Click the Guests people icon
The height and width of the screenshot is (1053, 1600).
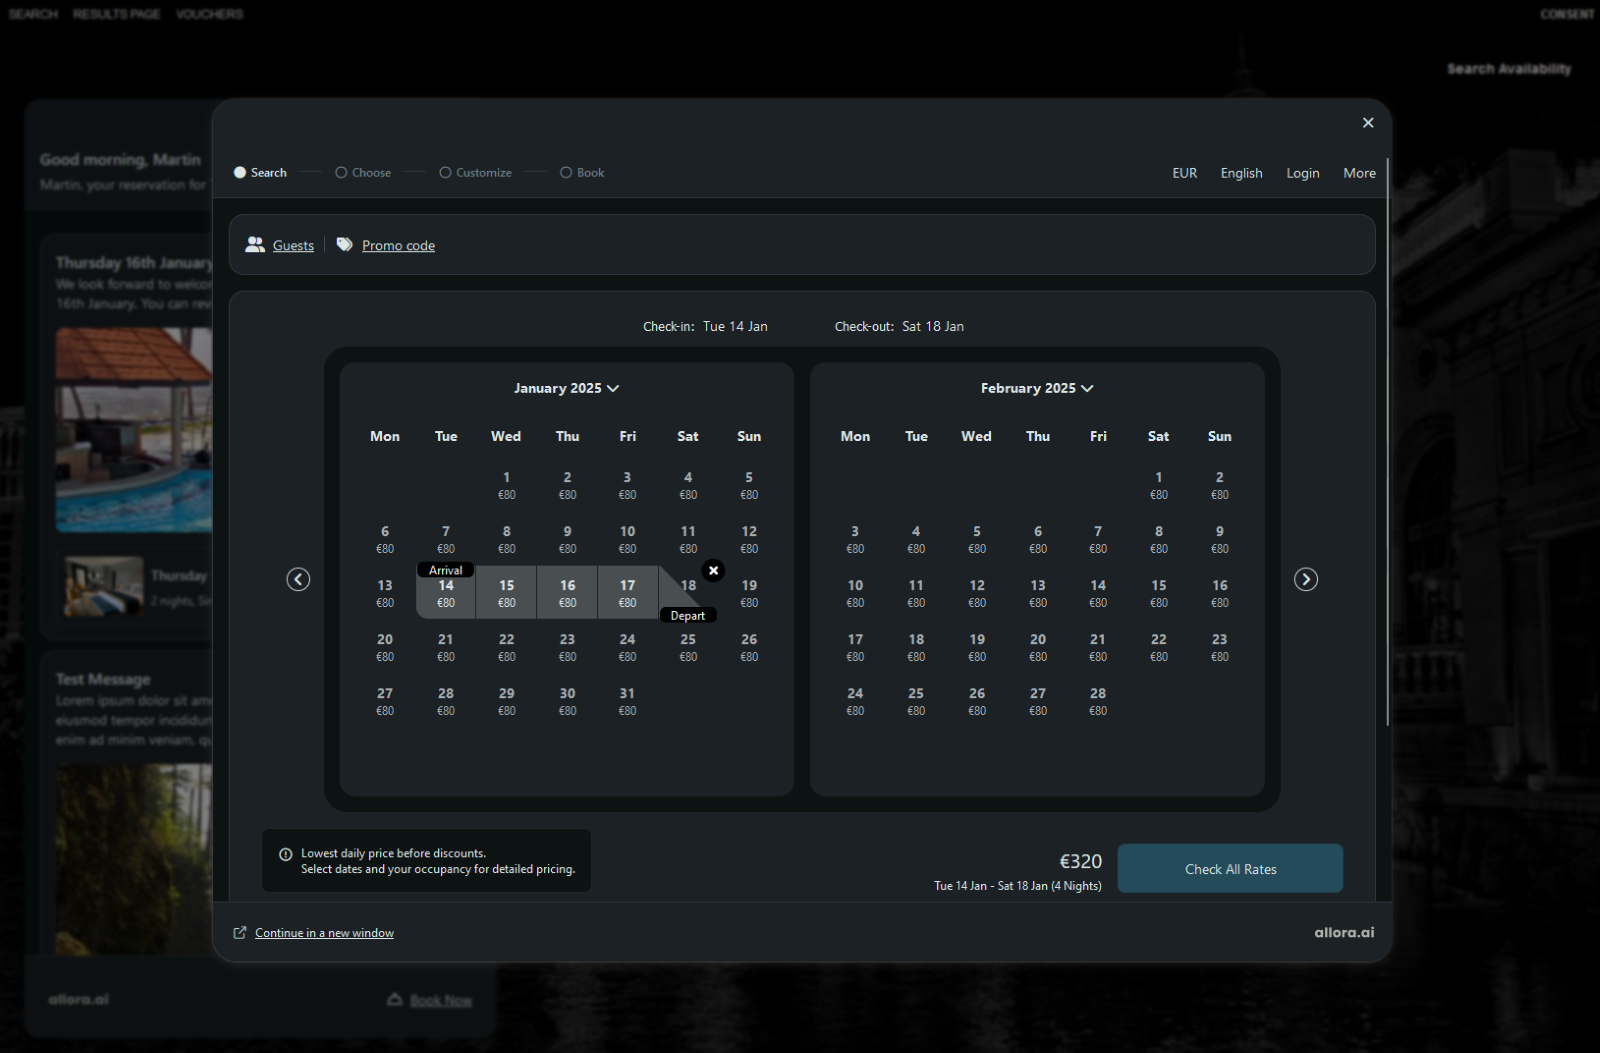(x=255, y=245)
